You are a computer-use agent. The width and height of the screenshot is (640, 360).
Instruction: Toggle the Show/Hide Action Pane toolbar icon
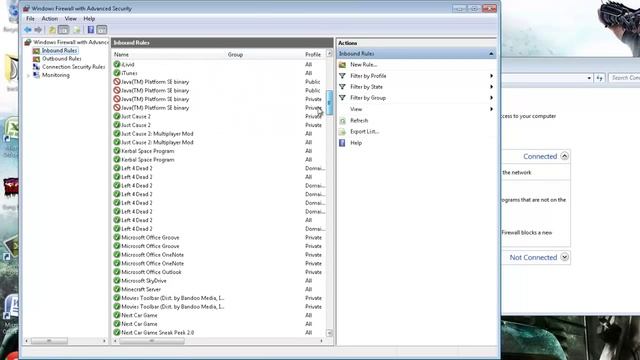tap(102, 30)
